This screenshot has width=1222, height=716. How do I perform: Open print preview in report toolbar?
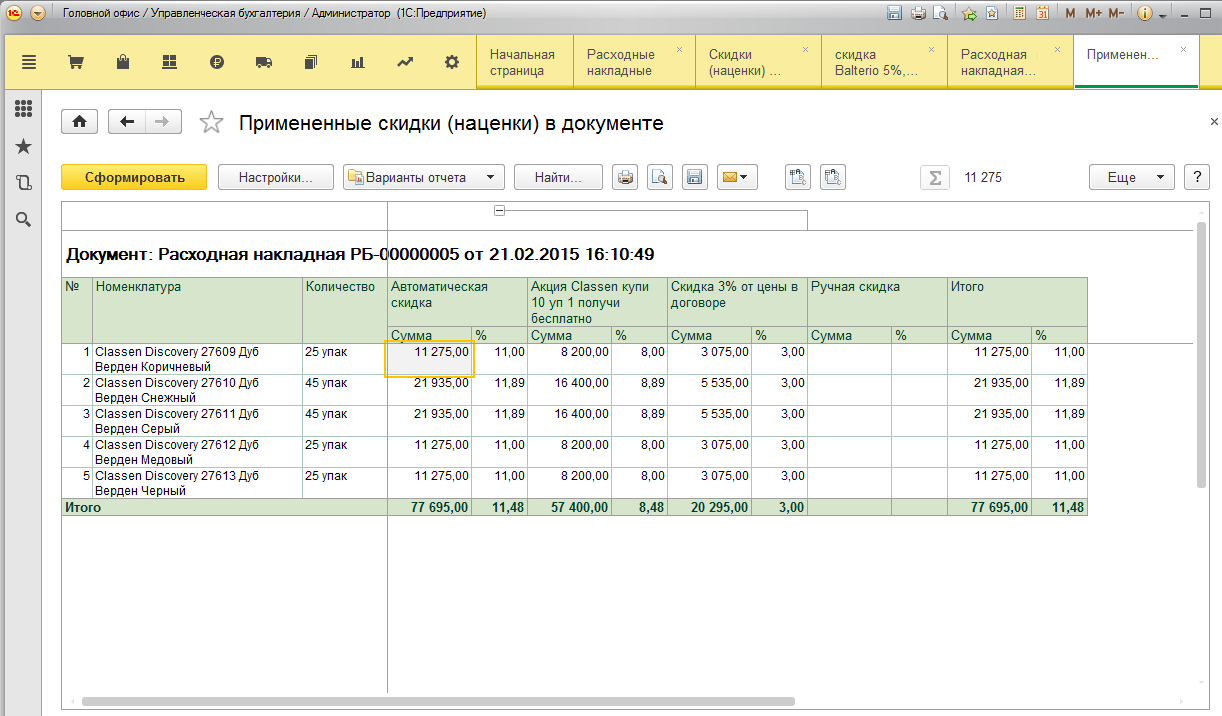pyautogui.click(x=660, y=177)
